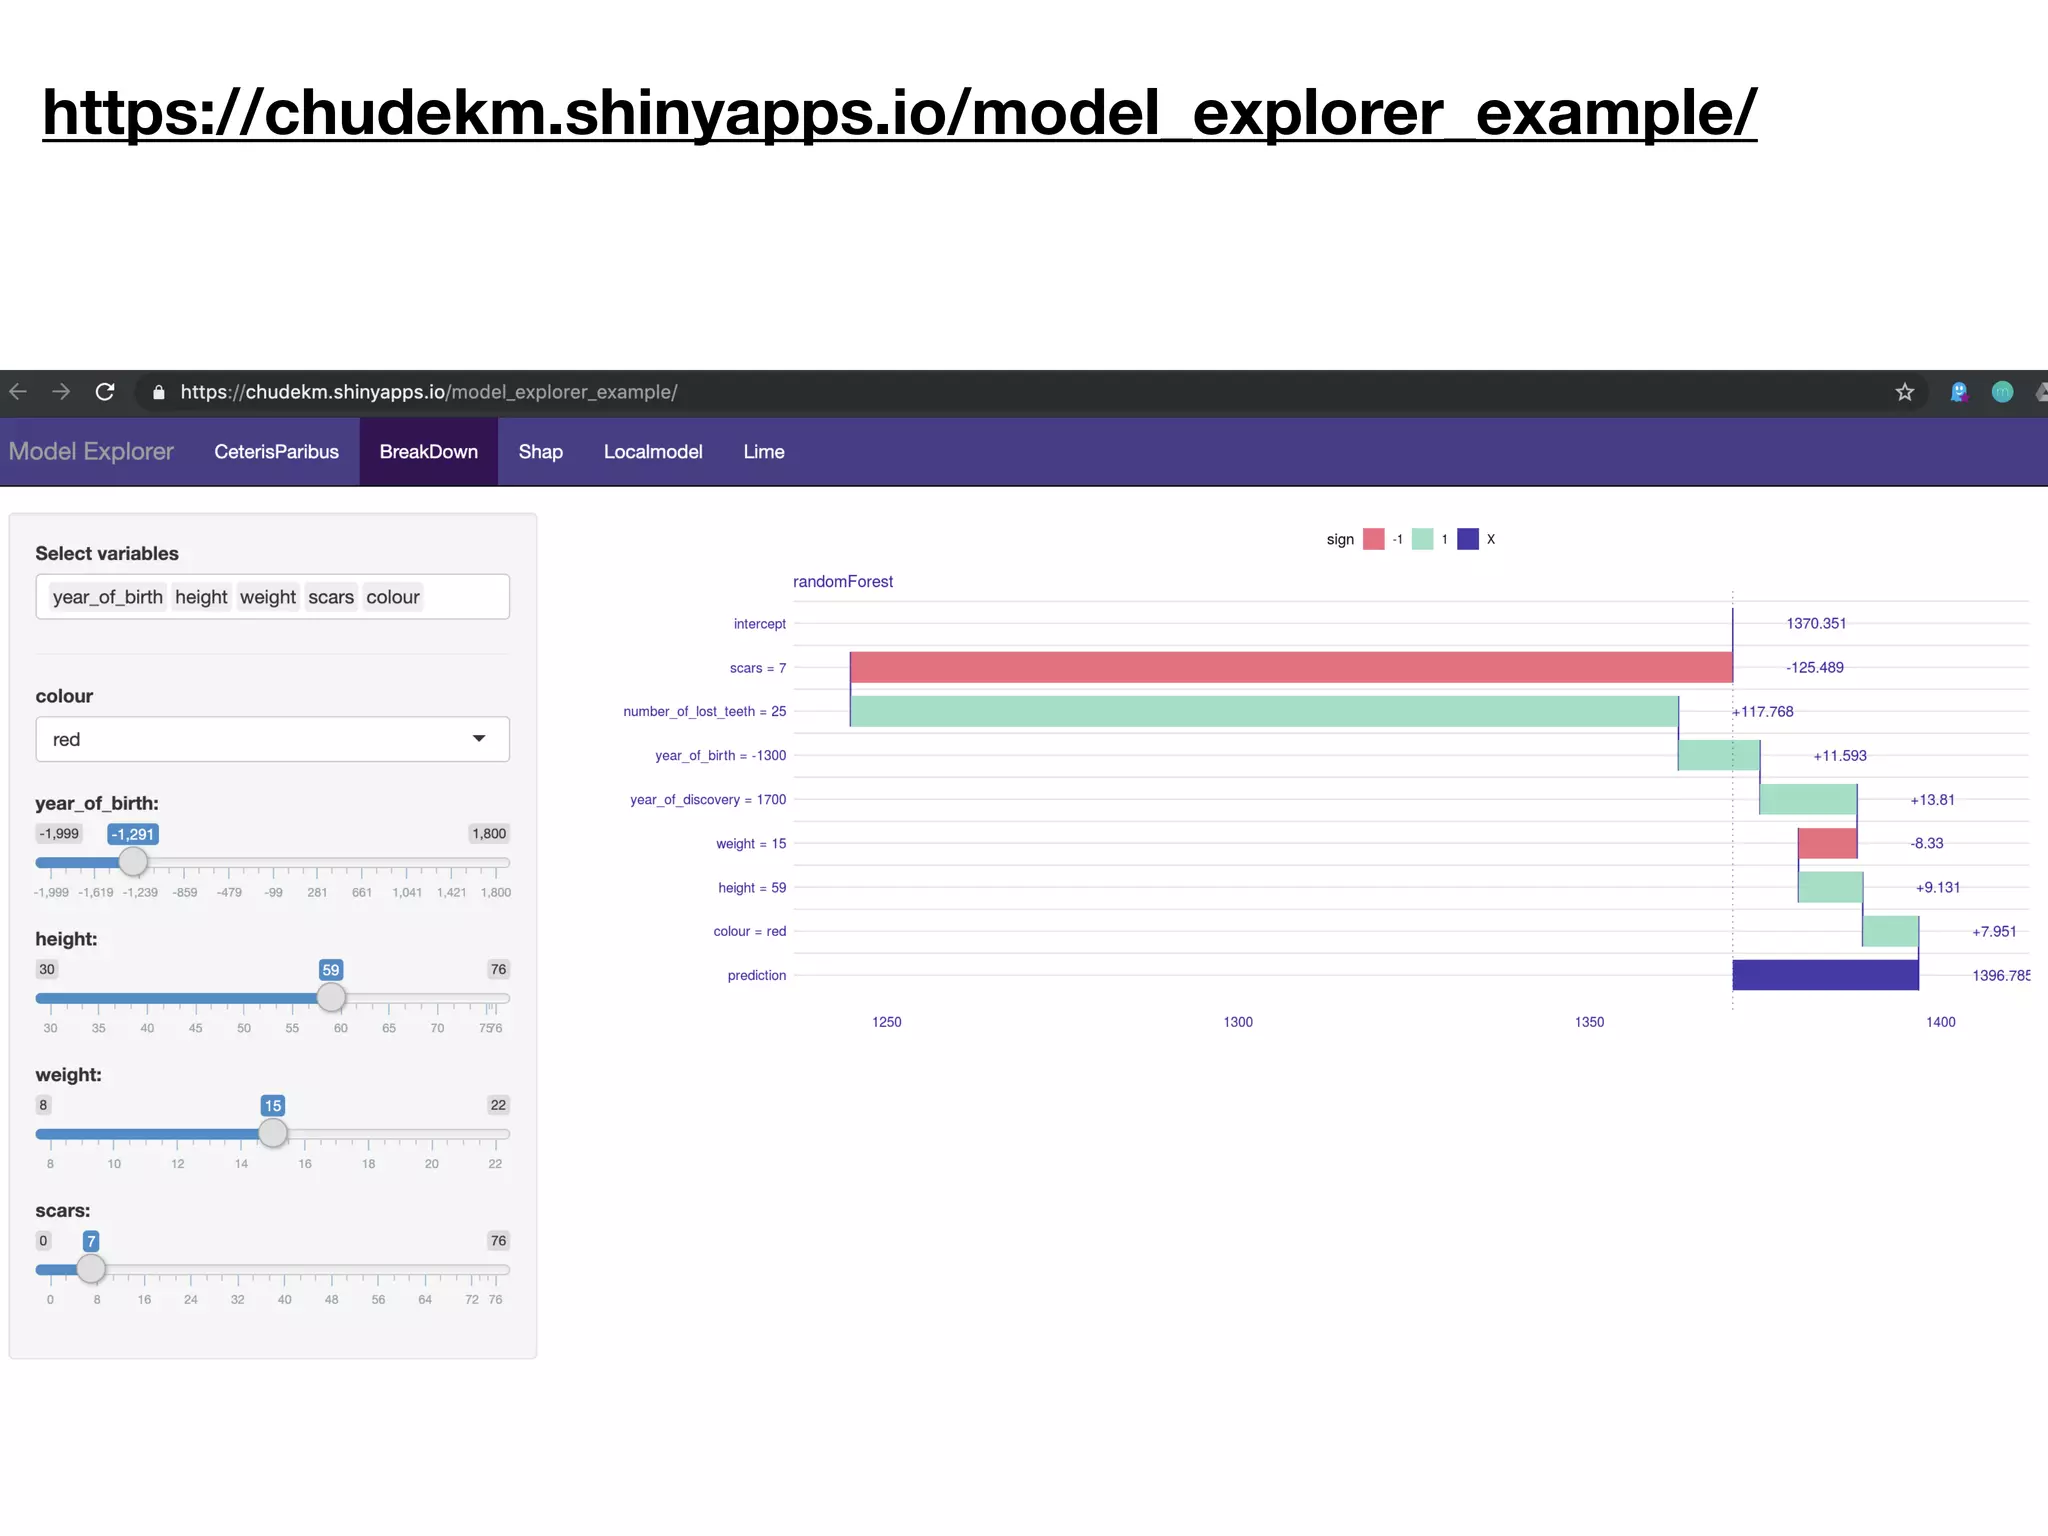Select the year_of_birth variable tag
The width and height of the screenshot is (2048, 1536).
[107, 597]
